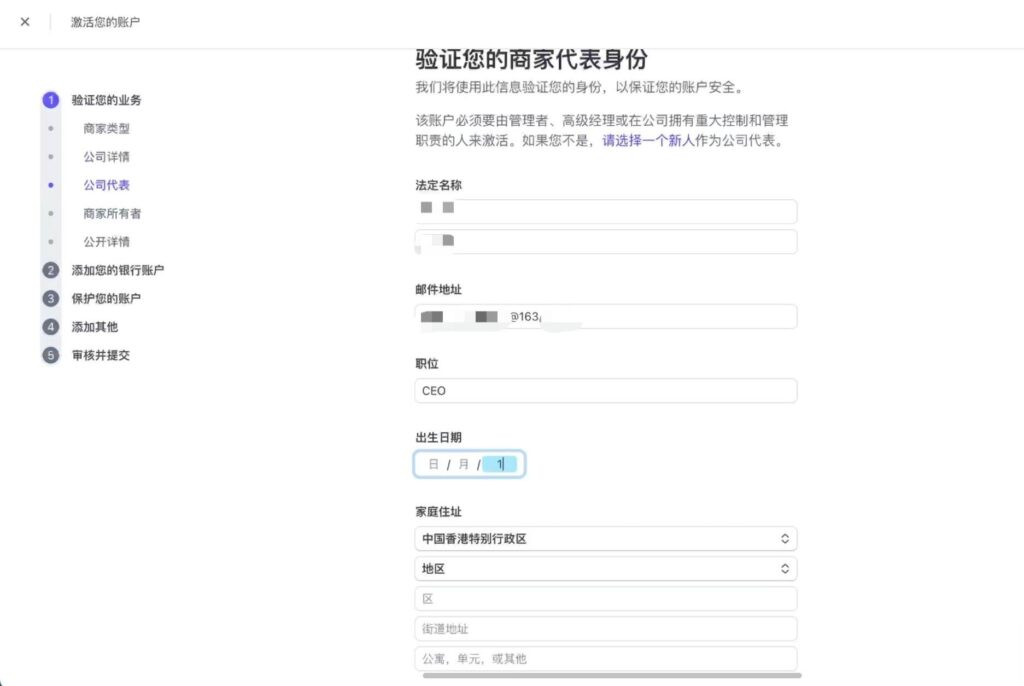Click the 月 month part of birth date
The height and width of the screenshot is (686, 1024).
click(x=463, y=465)
